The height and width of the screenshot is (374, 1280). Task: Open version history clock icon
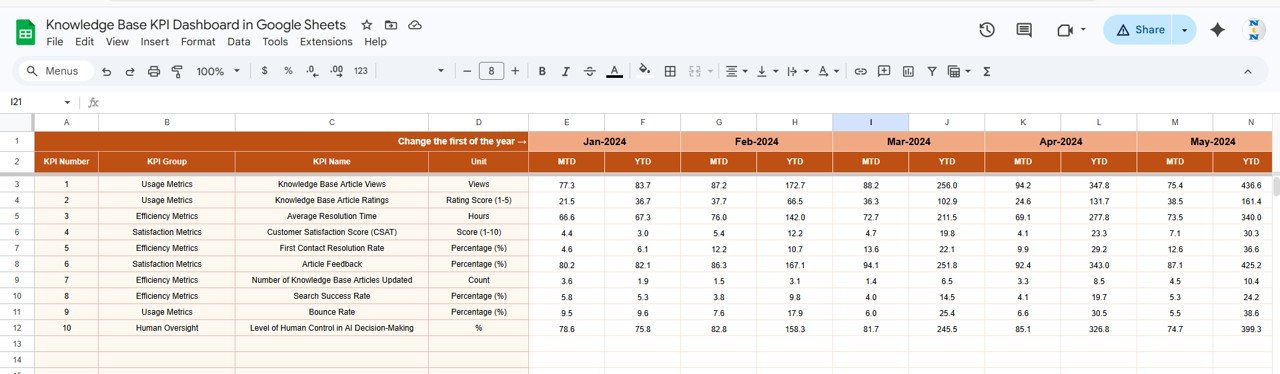tap(987, 30)
